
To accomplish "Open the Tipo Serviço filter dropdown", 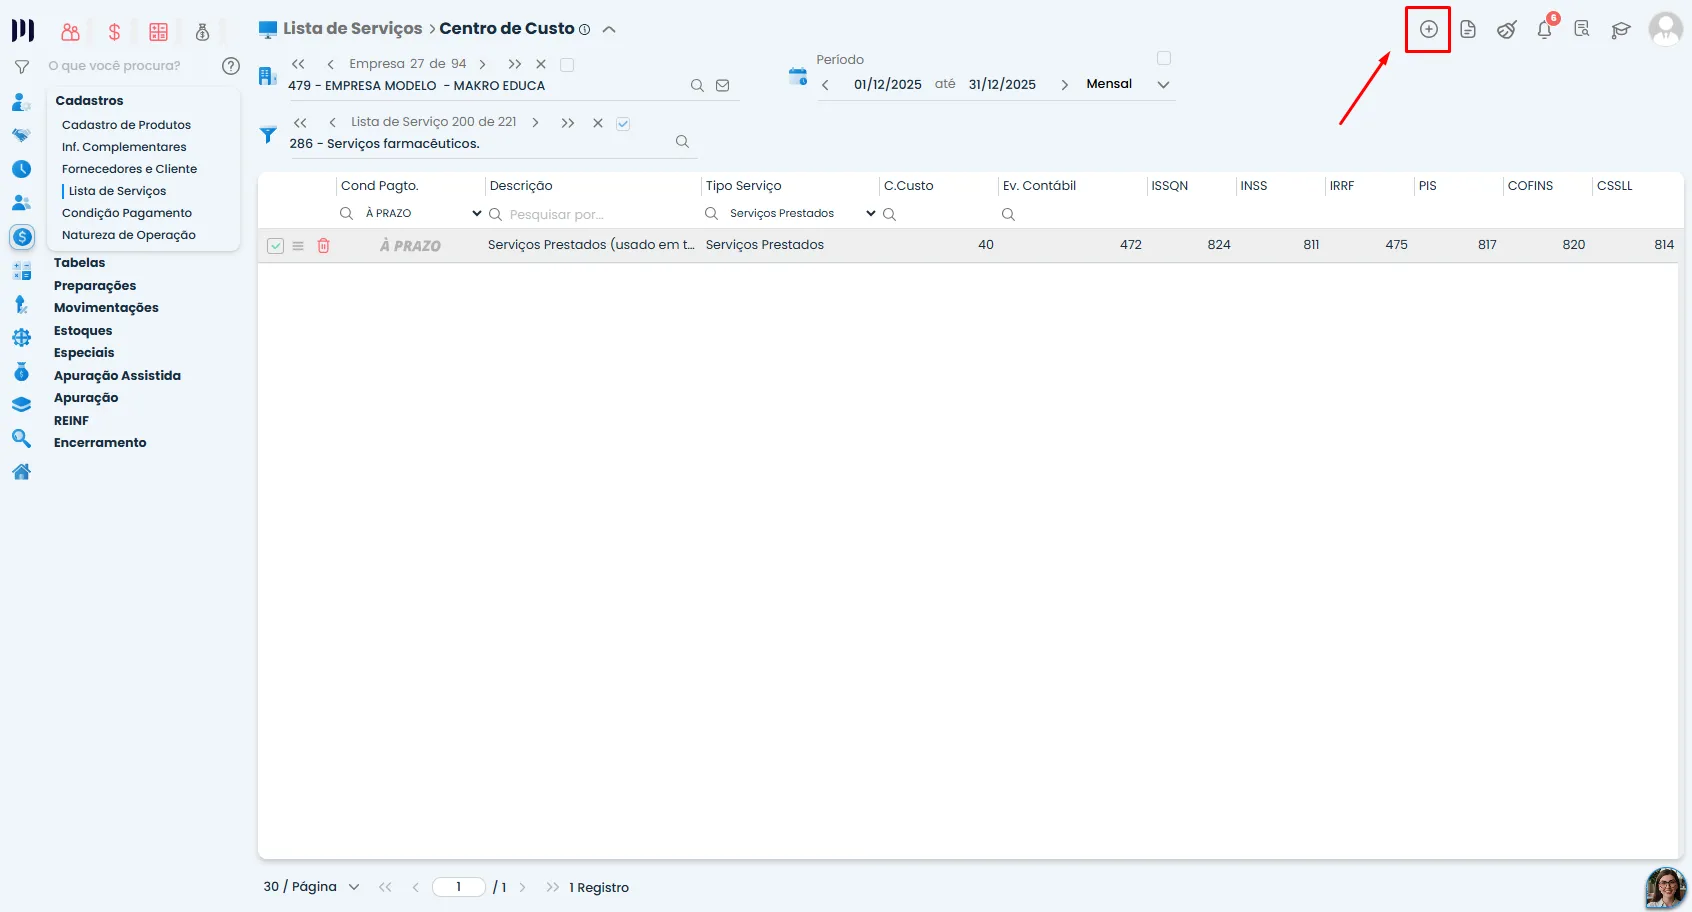I will (x=803, y=213).
